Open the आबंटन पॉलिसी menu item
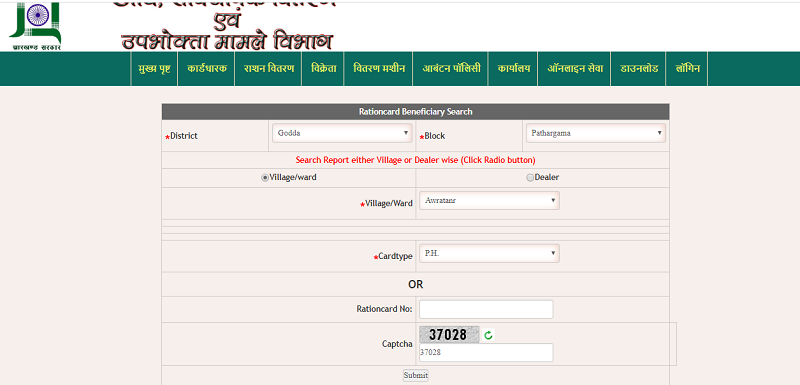800x385 pixels. [451, 68]
